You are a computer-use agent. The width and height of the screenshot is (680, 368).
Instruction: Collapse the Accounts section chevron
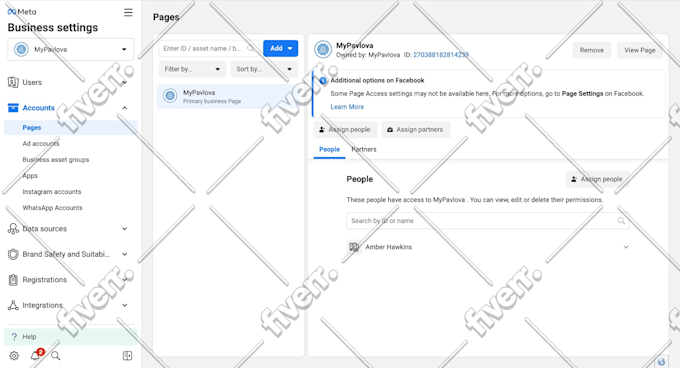tap(125, 108)
